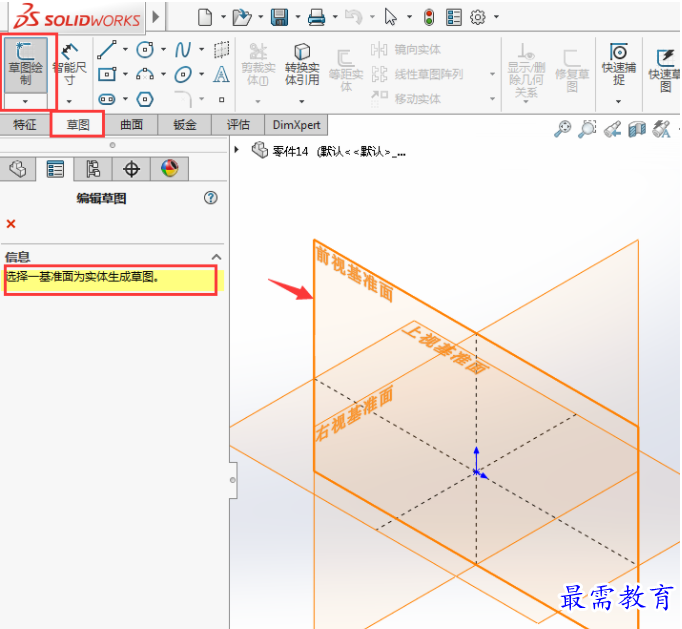Select the sketch Text (A) tool
The image size is (682, 629).
pyautogui.click(x=221, y=74)
